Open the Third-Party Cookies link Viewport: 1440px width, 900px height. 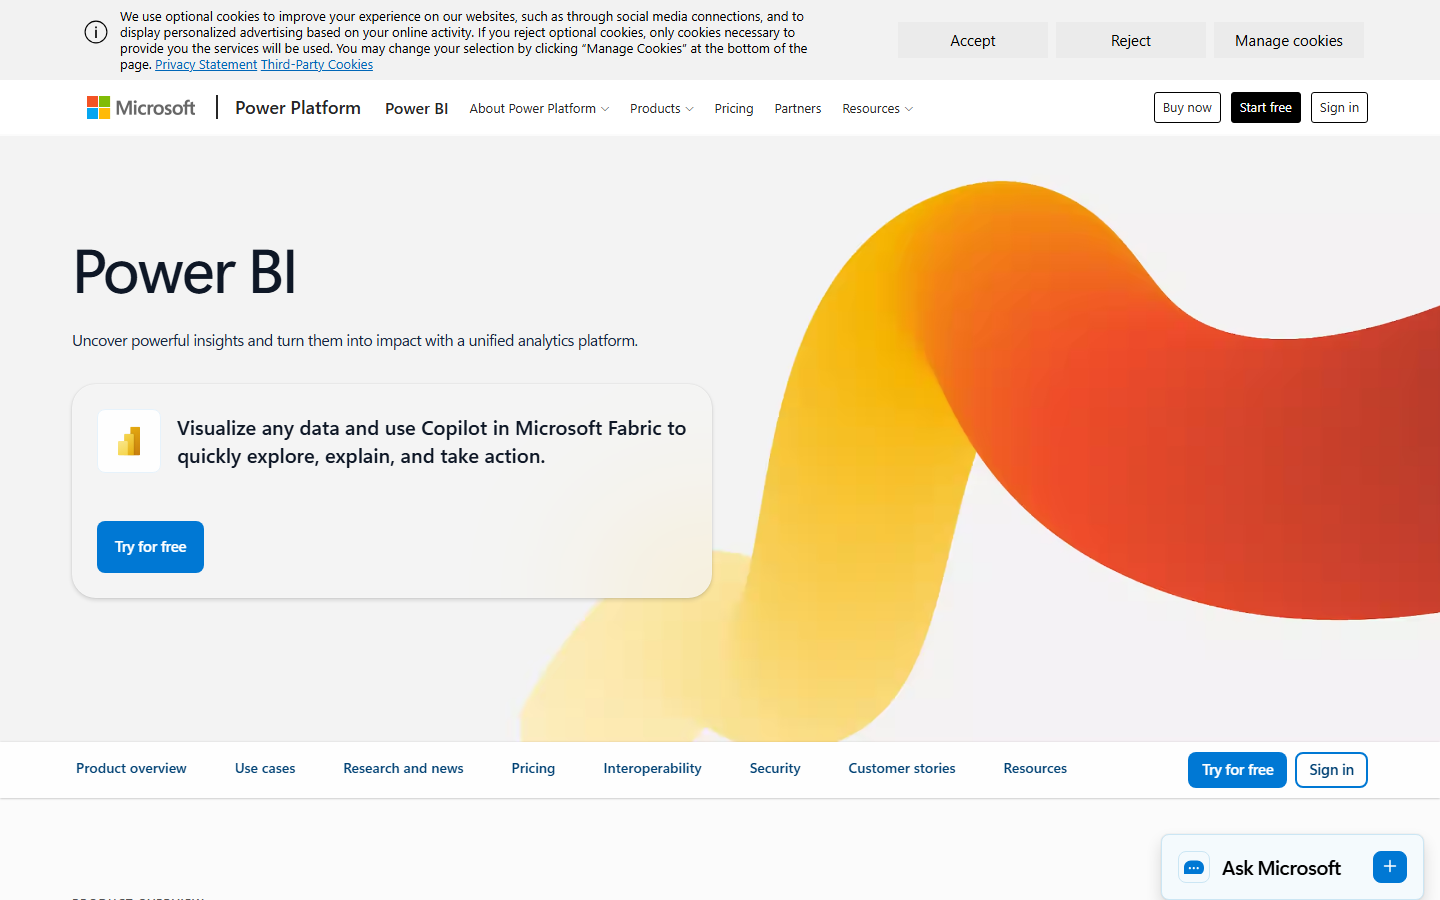(317, 65)
